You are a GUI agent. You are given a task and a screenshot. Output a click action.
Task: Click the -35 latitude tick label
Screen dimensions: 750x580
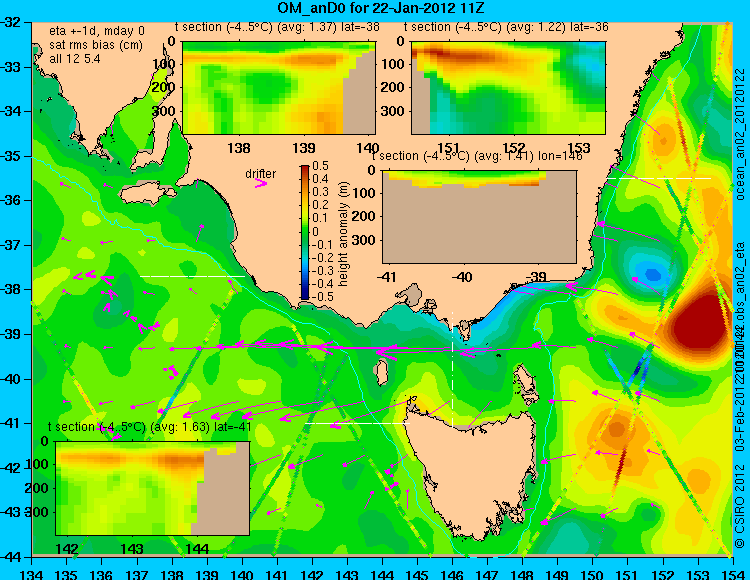pyautogui.click(x=11, y=156)
